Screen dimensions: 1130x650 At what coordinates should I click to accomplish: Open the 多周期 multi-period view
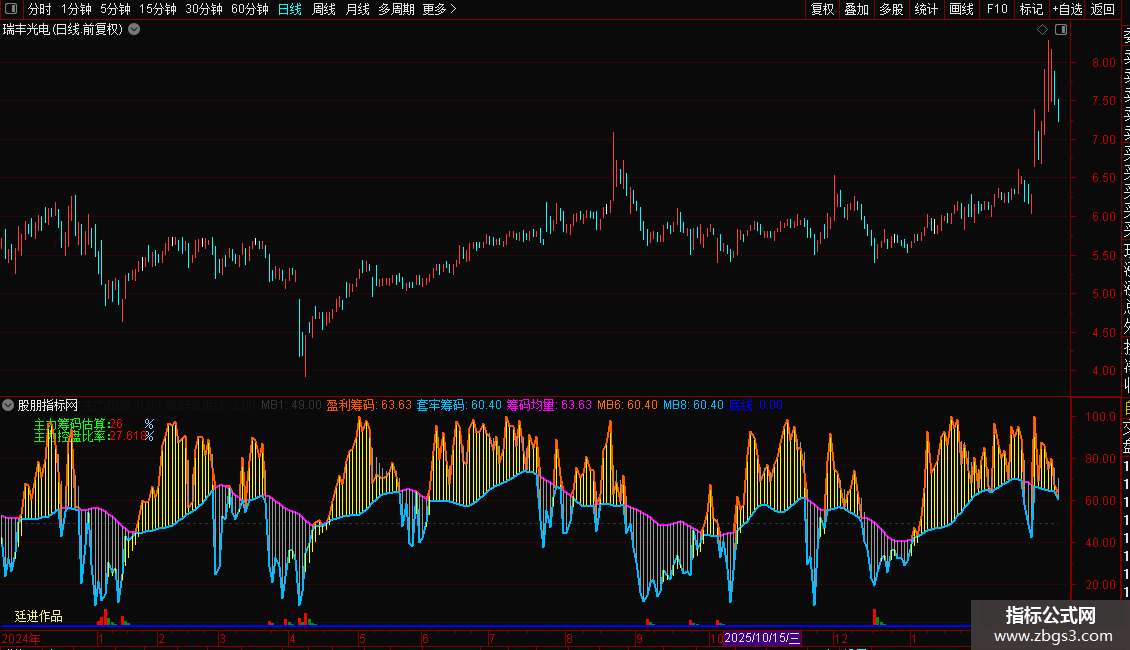(396, 9)
